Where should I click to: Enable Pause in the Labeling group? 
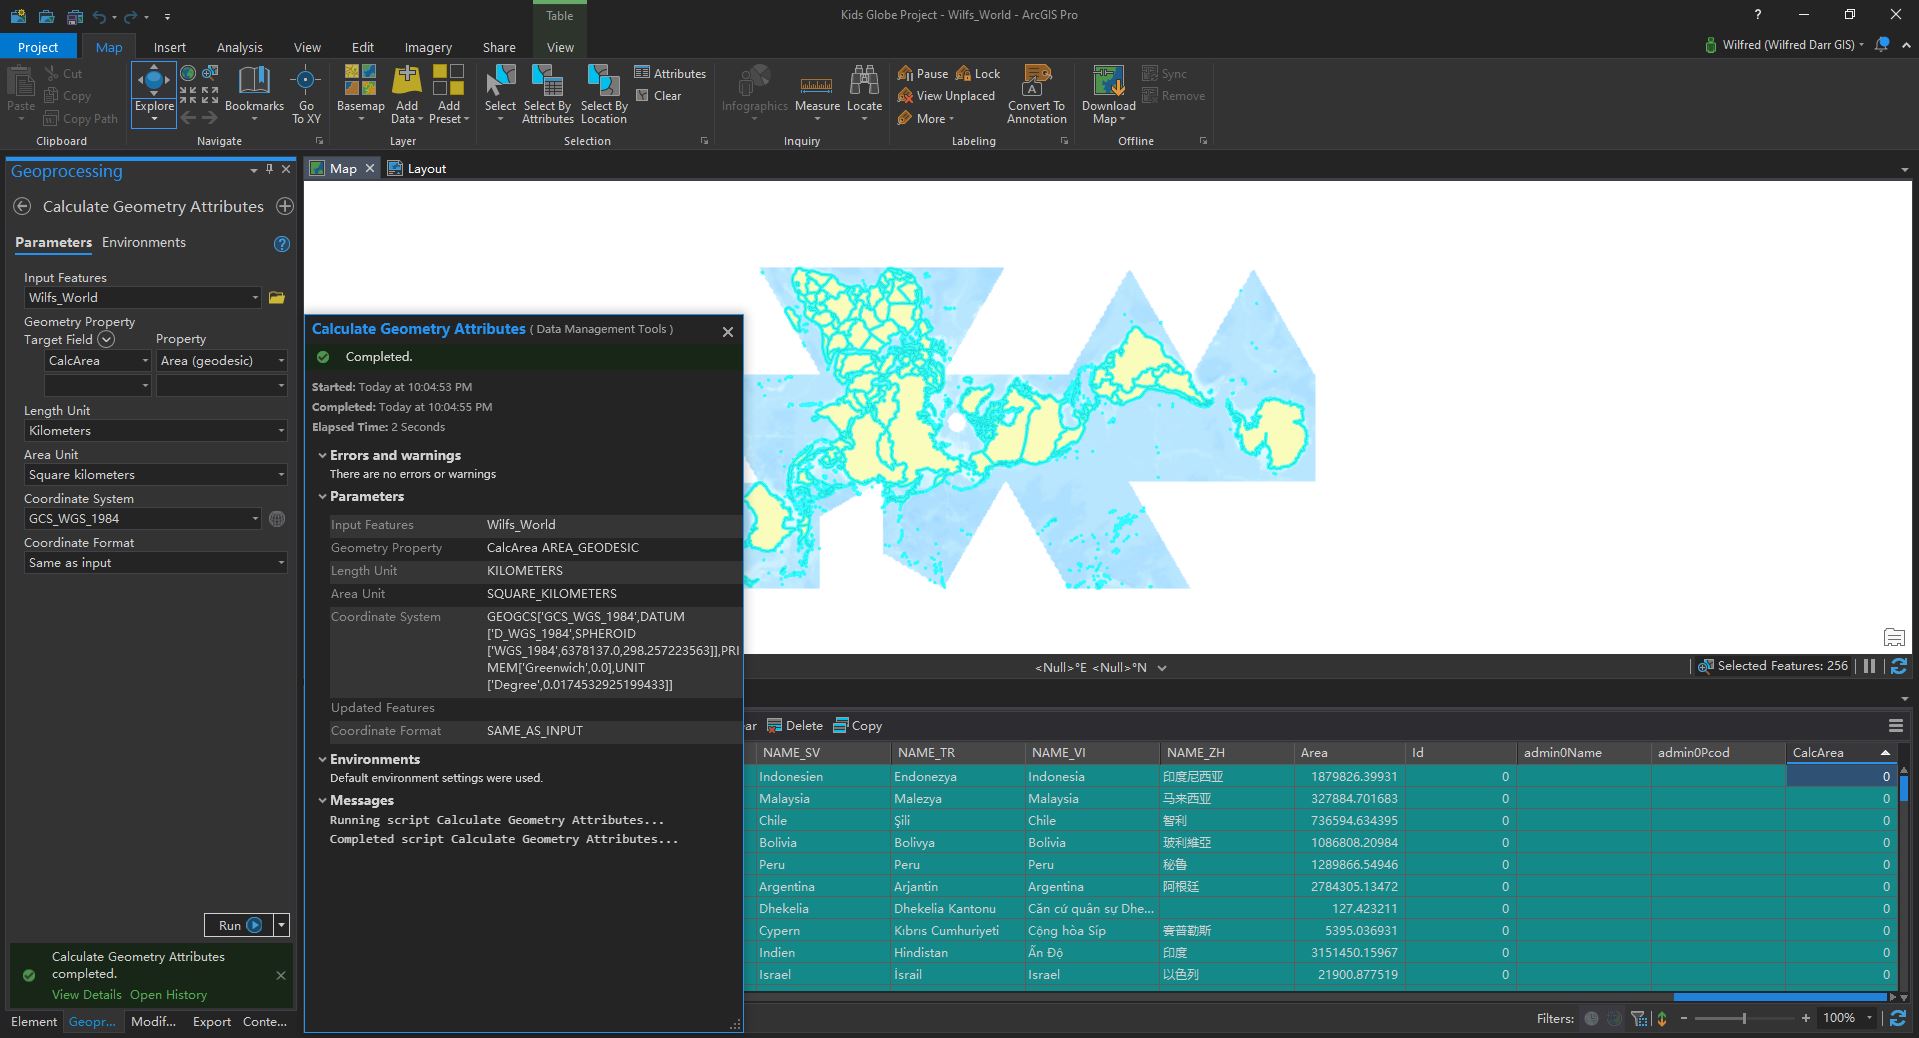coord(921,73)
